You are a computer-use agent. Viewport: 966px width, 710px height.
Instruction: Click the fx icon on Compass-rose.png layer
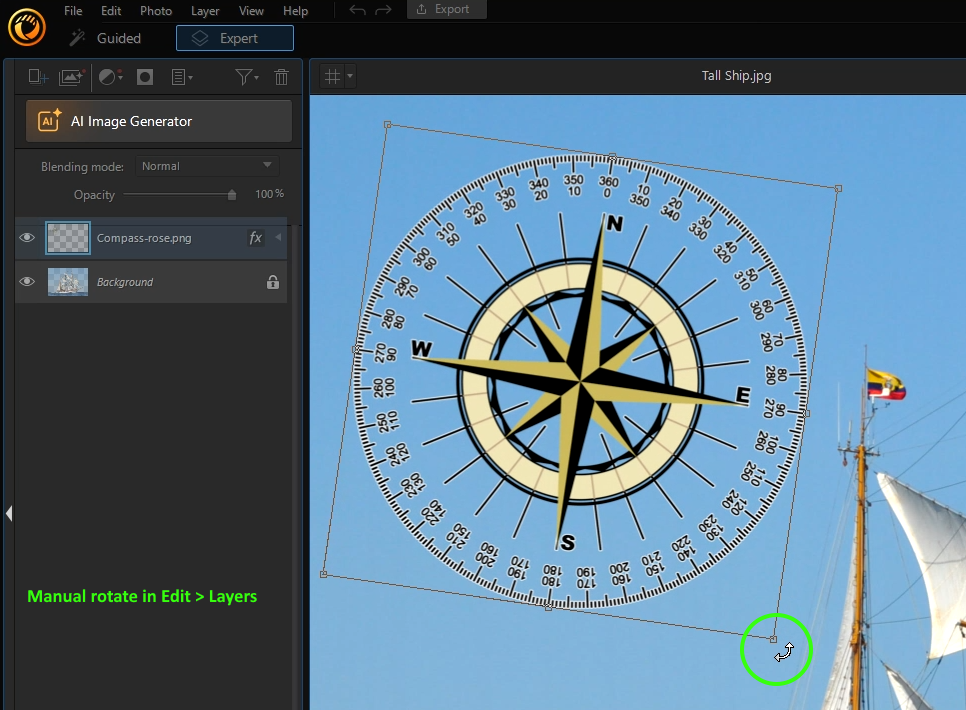point(255,238)
